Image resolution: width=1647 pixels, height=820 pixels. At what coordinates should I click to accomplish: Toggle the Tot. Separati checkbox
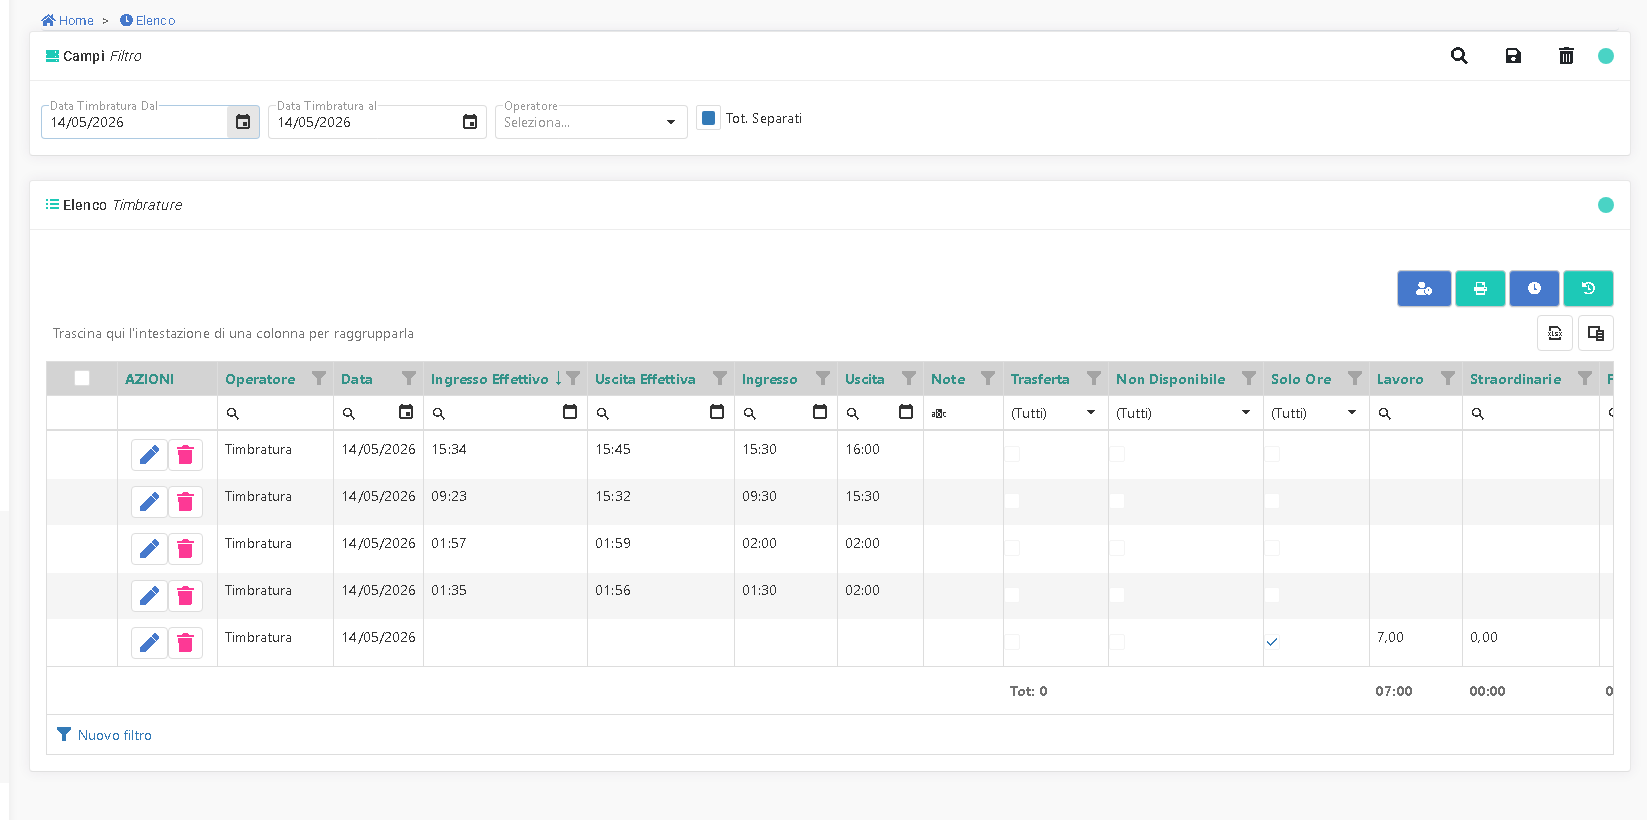(x=709, y=118)
